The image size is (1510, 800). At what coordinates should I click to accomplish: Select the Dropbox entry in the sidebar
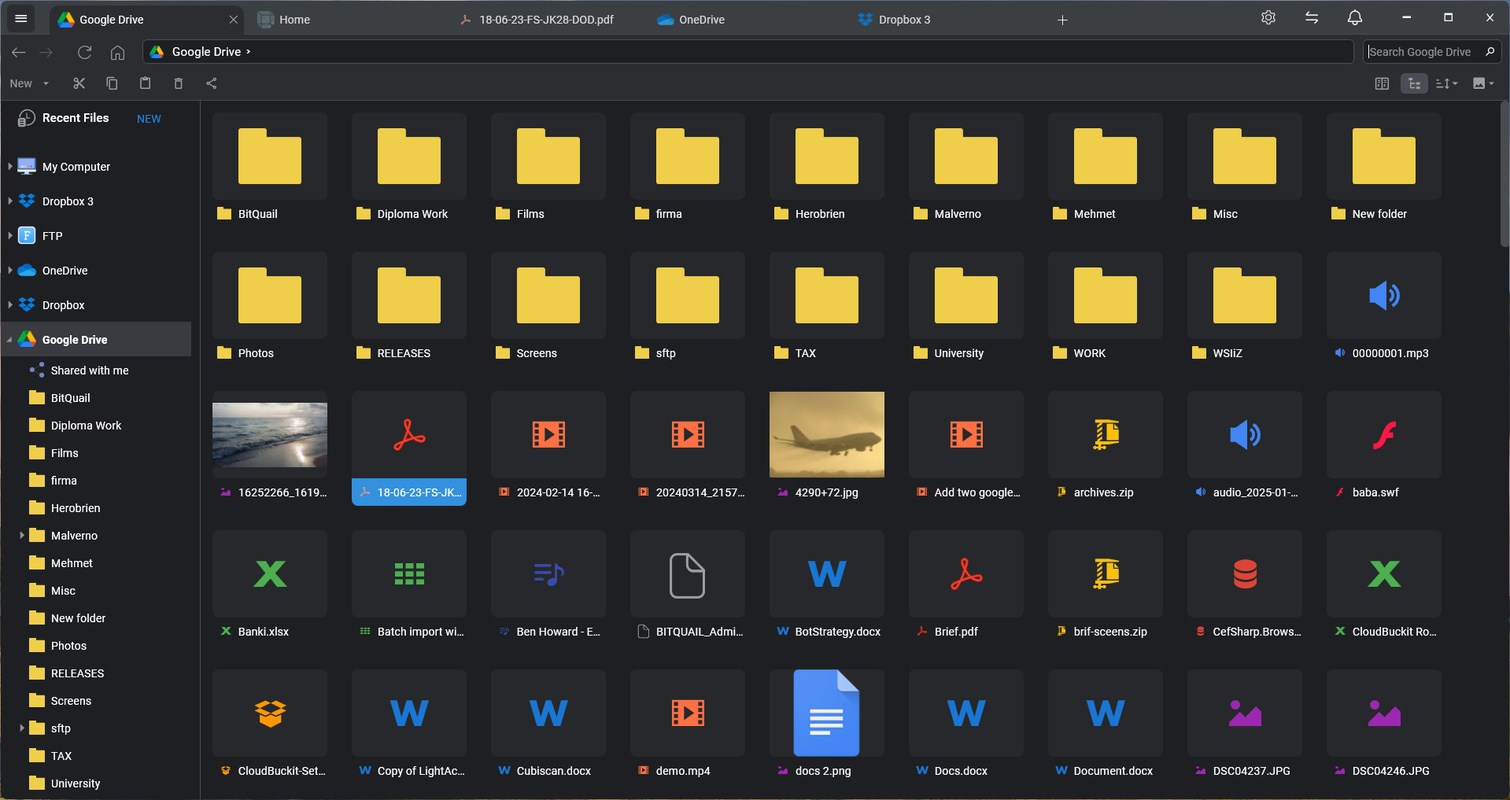click(63, 305)
